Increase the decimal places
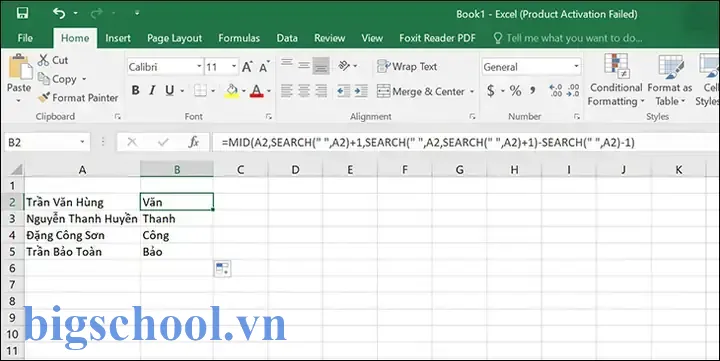The height and width of the screenshot is (361, 720). click(x=556, y=90)
